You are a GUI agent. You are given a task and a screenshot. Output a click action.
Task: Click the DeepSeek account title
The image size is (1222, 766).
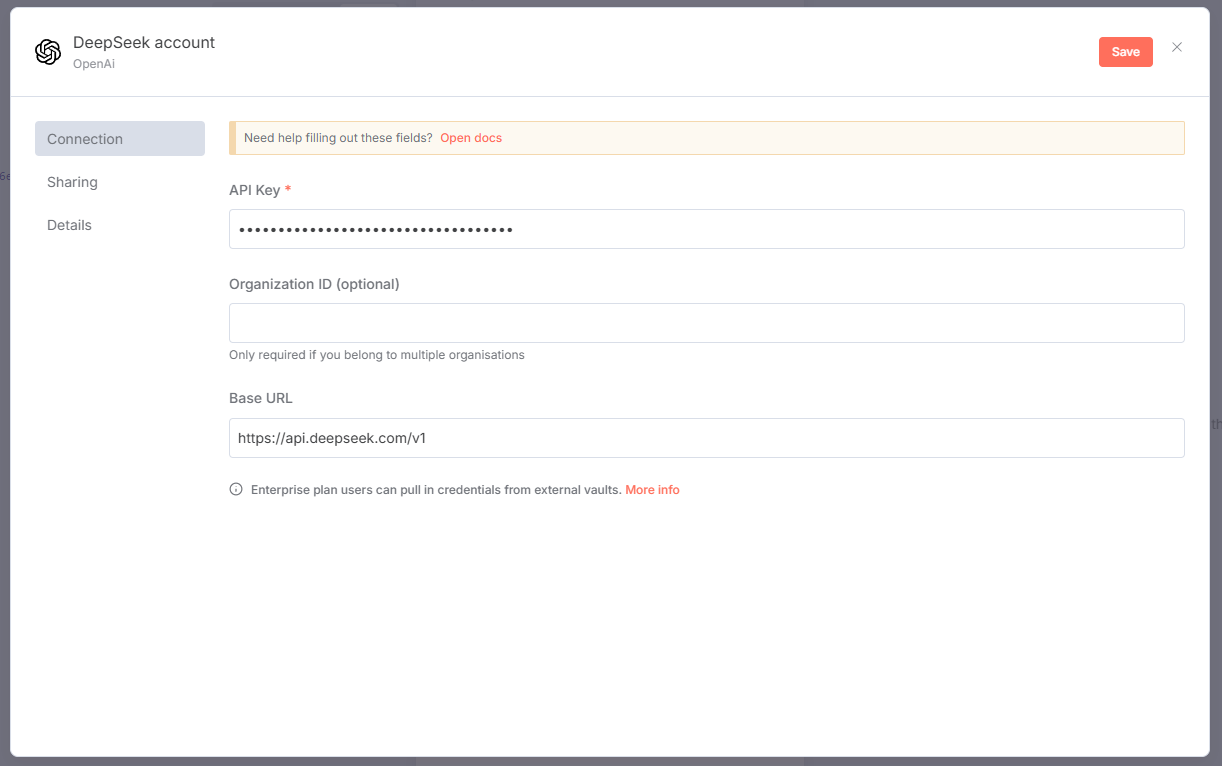pyautogui.click(x=144, y=43)
